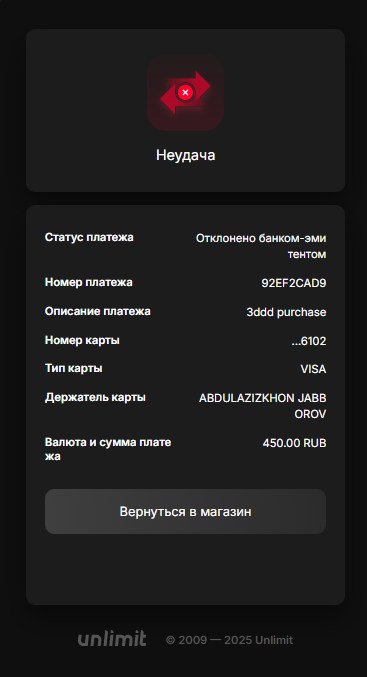Click the Номер платежа label
367x677 pixels.
[x=89, y=282]
